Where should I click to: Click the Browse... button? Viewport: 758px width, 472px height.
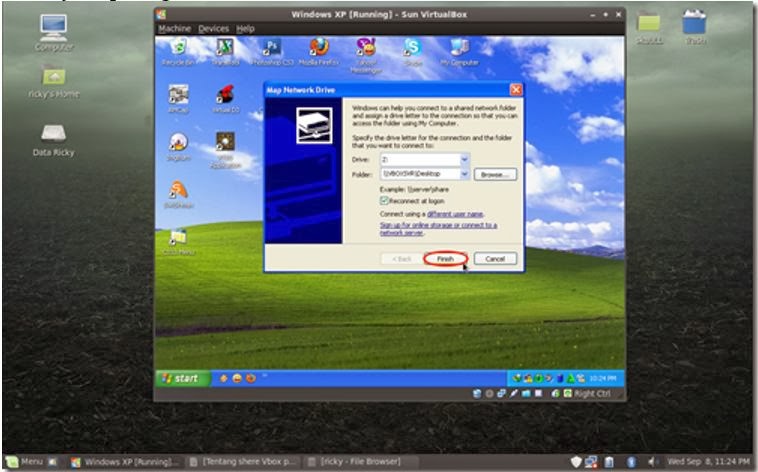pyautogui.click(x=495, y=174)
